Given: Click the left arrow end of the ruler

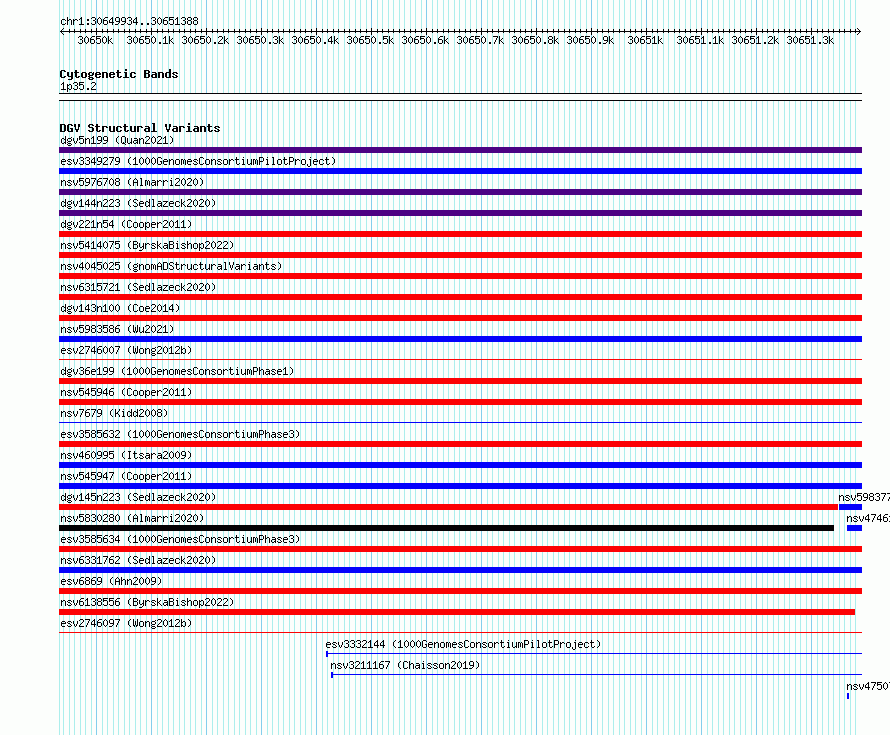Looking at the screenshot, I should [62, 31].
